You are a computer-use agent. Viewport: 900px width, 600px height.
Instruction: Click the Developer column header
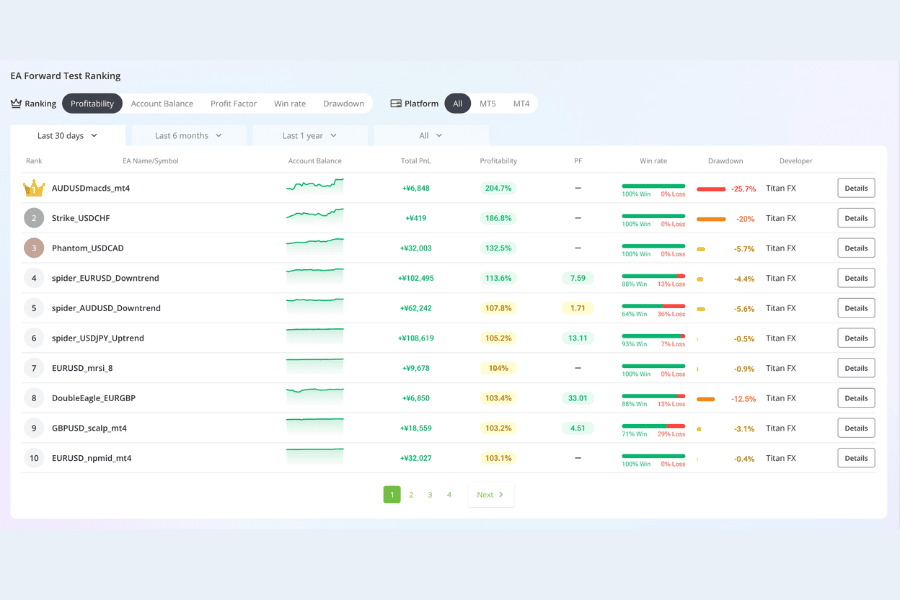[x=796, y=161]
